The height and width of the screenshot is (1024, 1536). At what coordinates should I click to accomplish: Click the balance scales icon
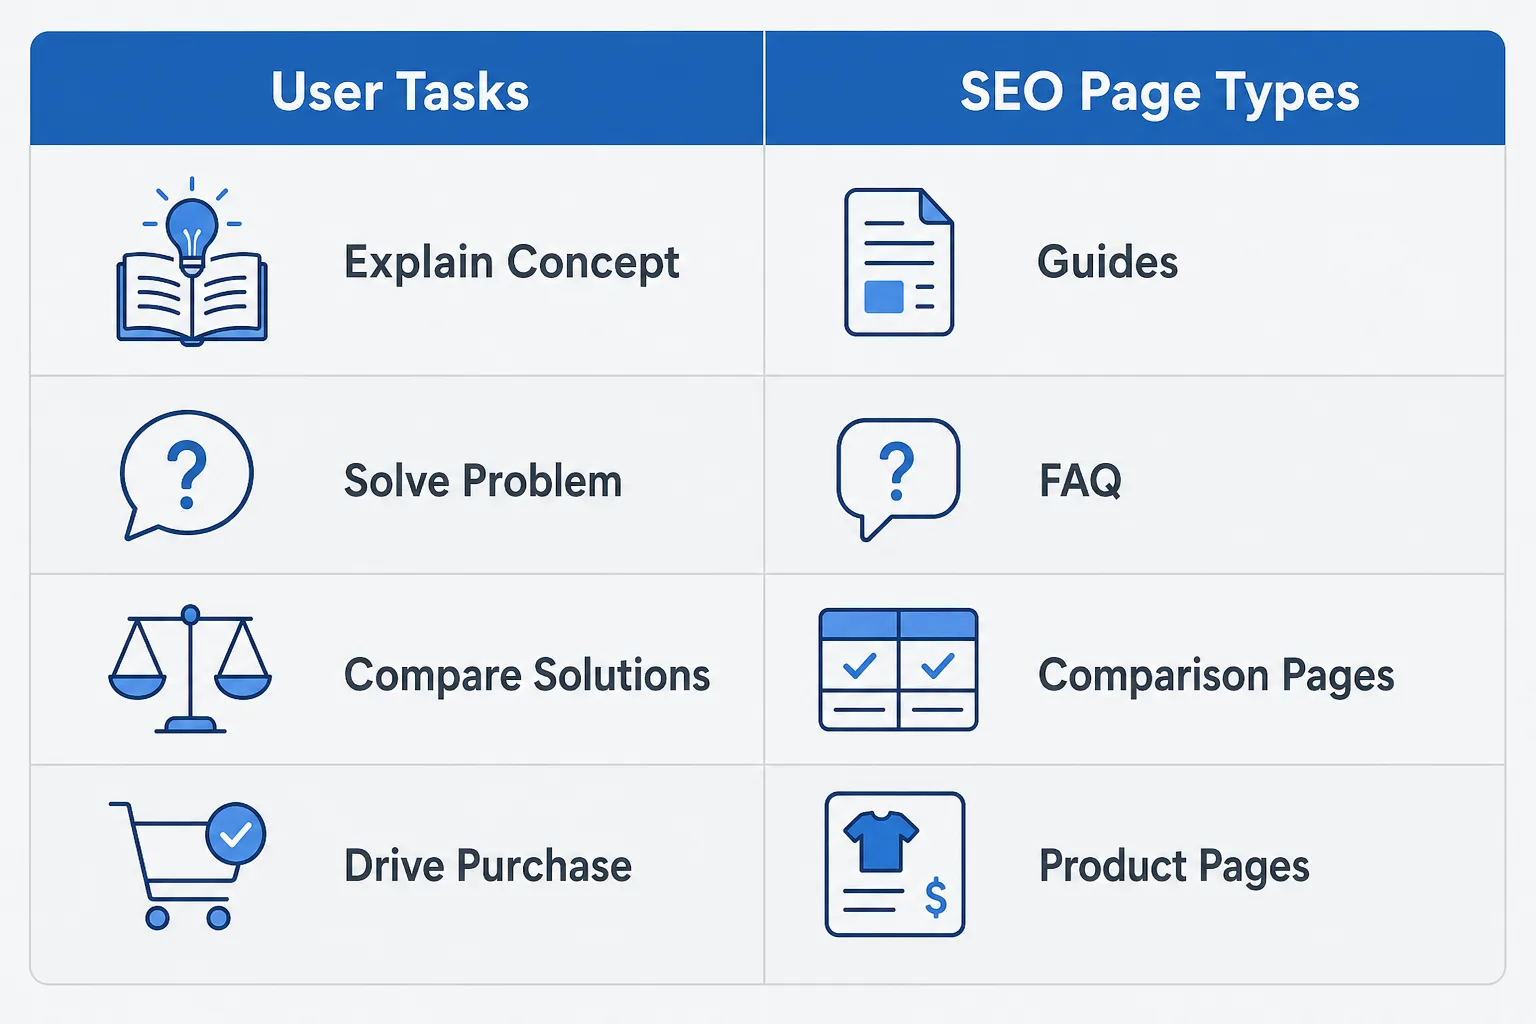pos(190,669)
